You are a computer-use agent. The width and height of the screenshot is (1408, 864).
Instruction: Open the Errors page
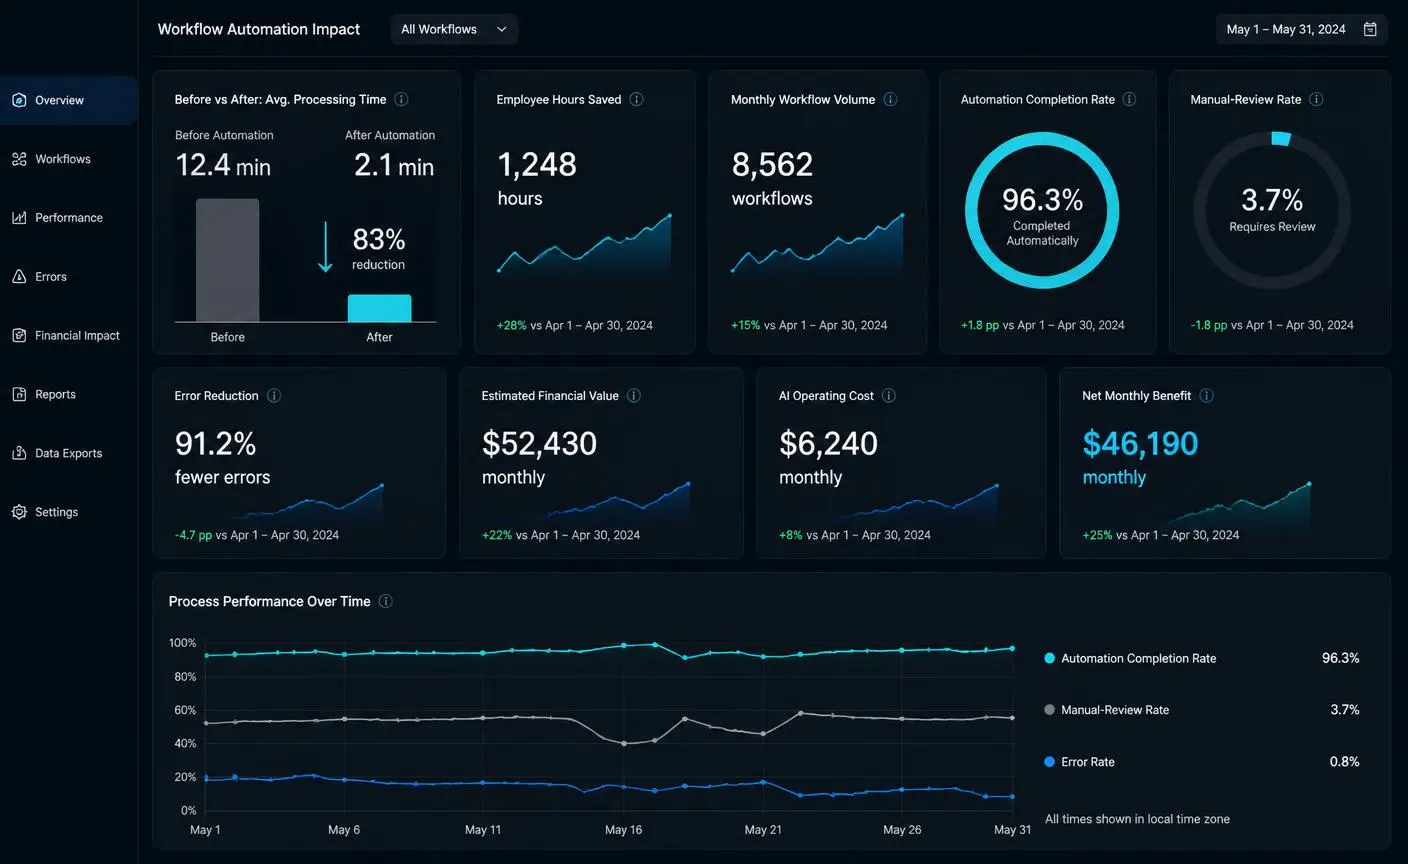tap(69, 277)
